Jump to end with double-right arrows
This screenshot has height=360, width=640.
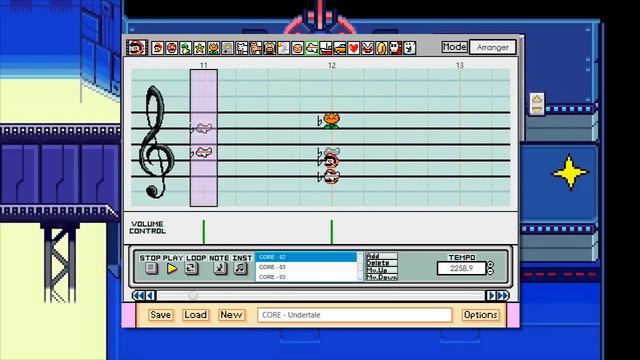(503, 295)
